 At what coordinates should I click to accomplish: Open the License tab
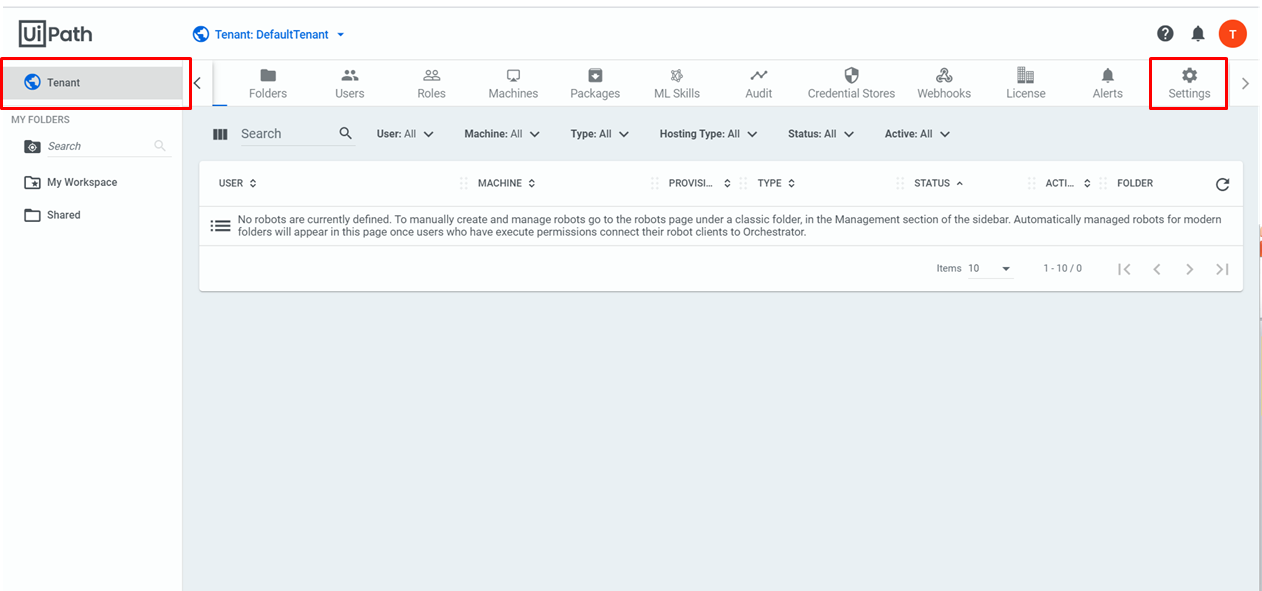click(x=1026, y=83)
